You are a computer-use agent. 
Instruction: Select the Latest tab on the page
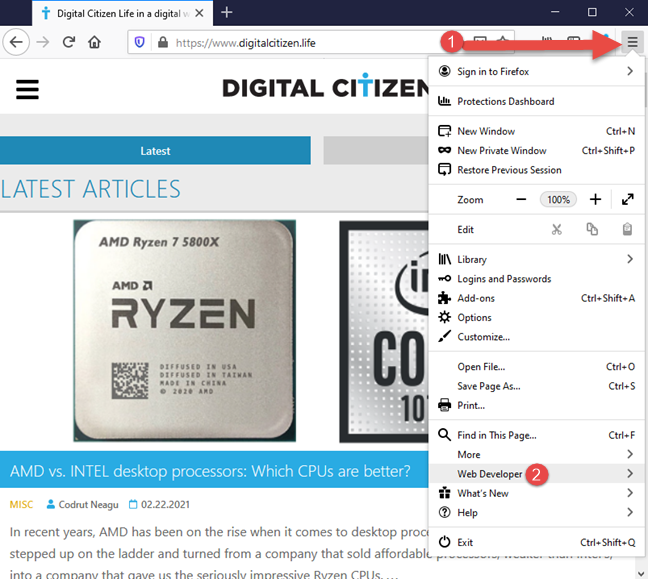(155, 151)
